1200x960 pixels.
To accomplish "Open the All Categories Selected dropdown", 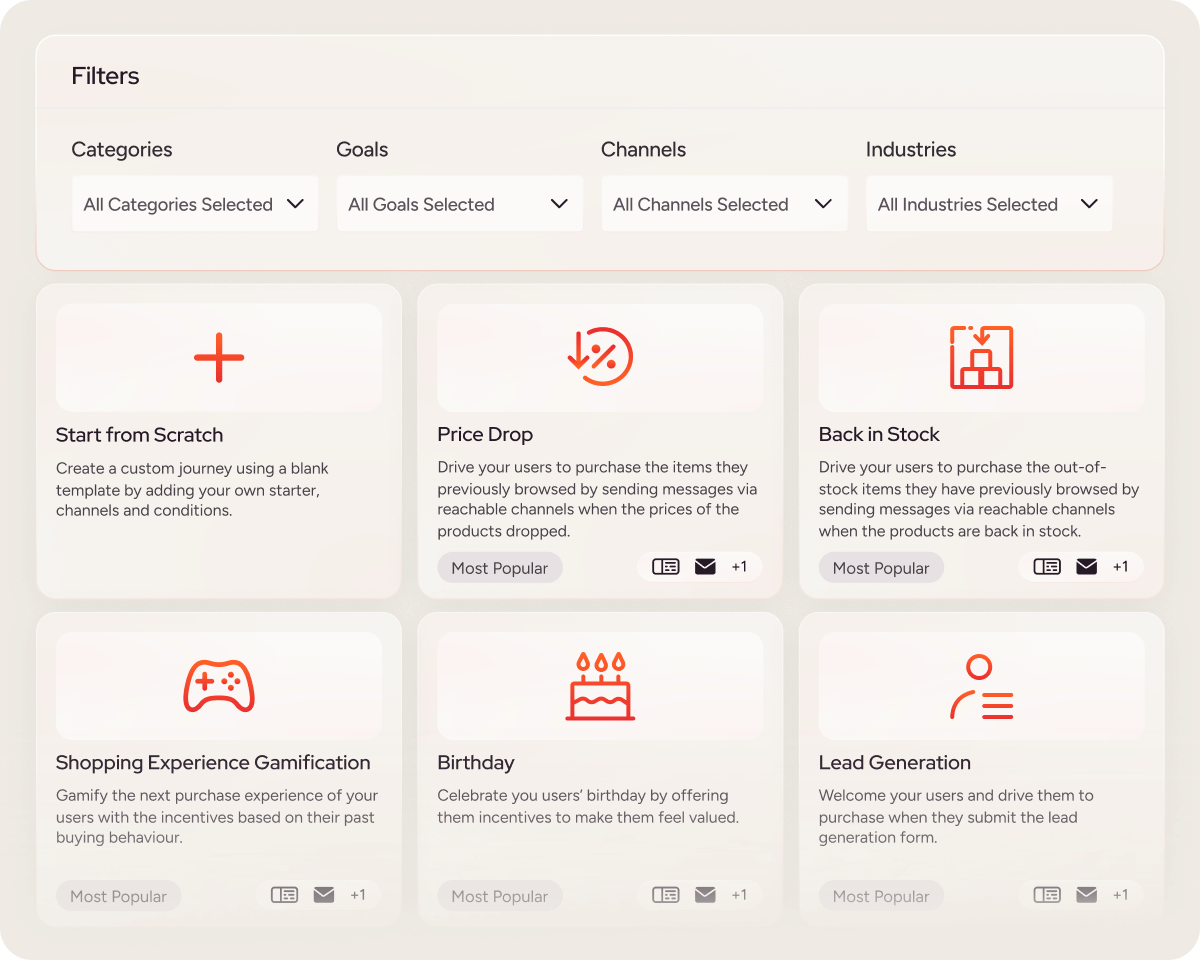I will (195, 204).
